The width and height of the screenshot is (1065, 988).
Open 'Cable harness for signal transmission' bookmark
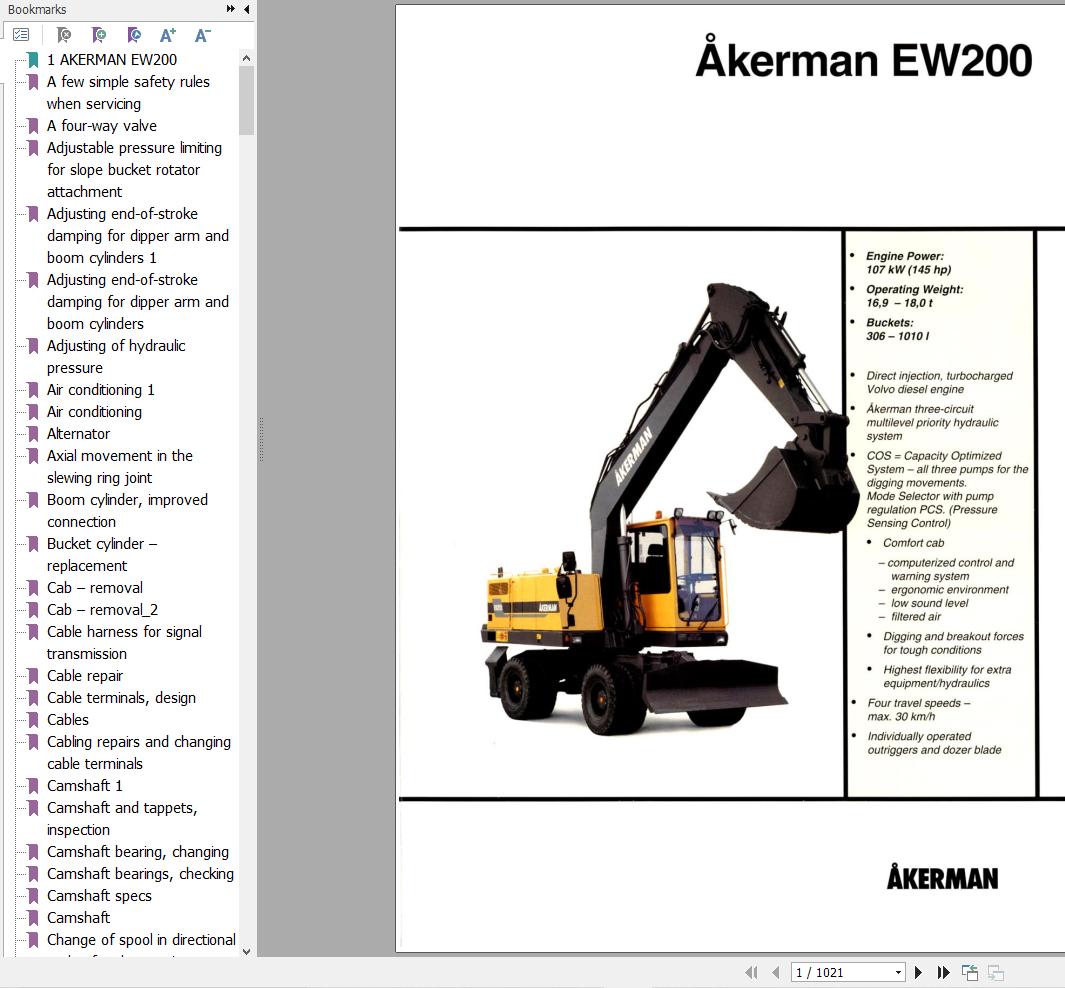[124, 642]
